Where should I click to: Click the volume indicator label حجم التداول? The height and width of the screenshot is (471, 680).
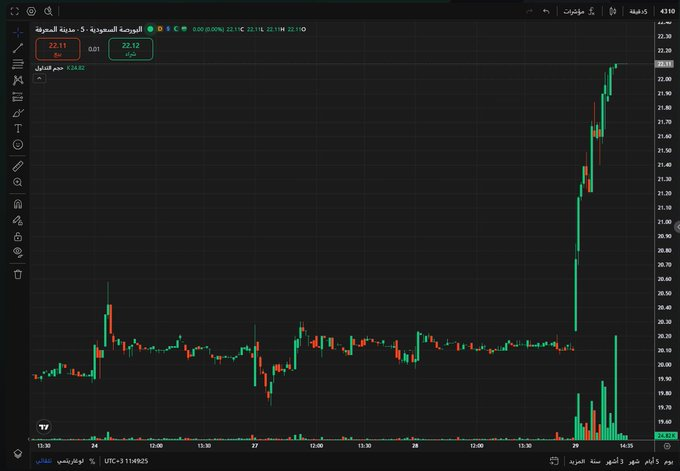49,68
